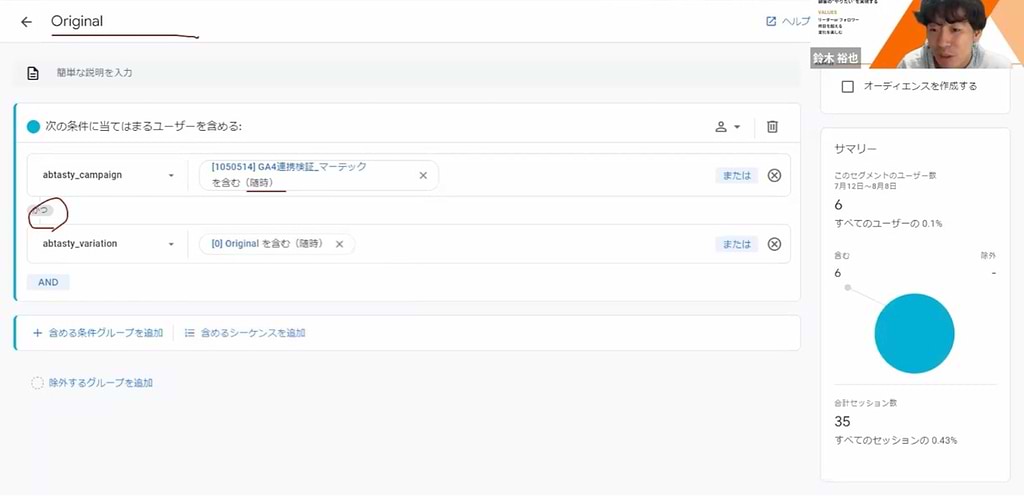
Task: Delete condition group with trash icon
Action: click(772, 127)
